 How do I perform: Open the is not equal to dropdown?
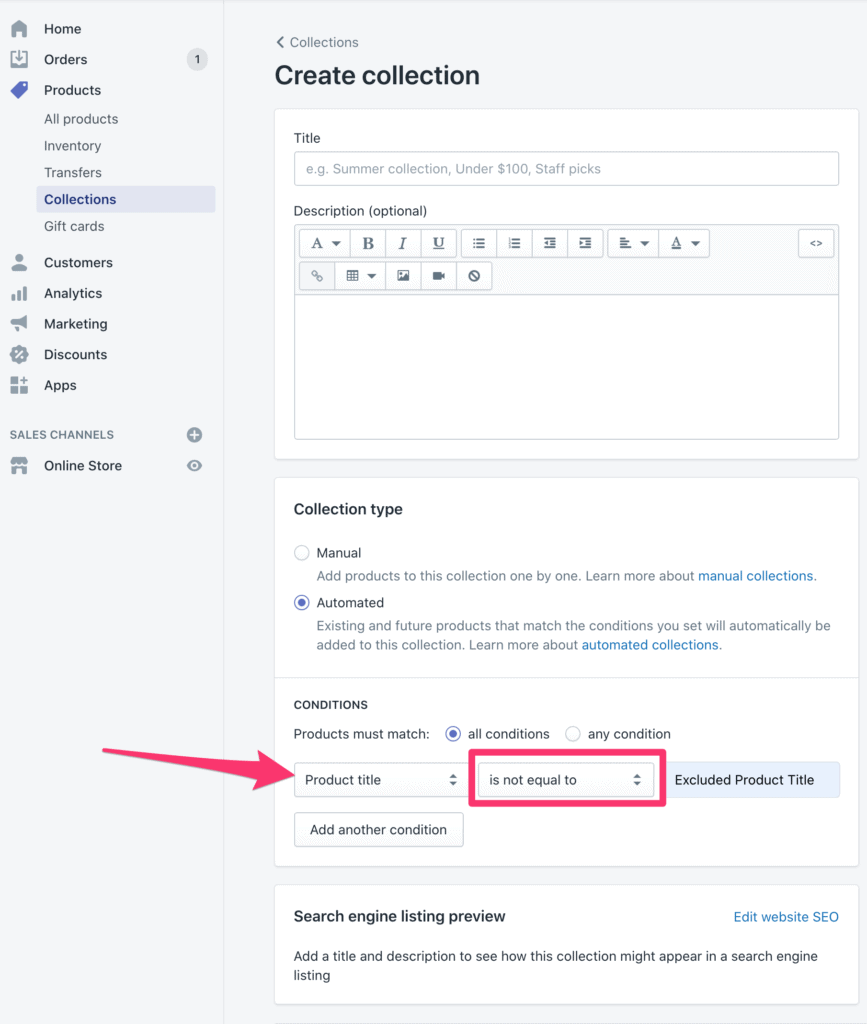click(x=565, y=780)
